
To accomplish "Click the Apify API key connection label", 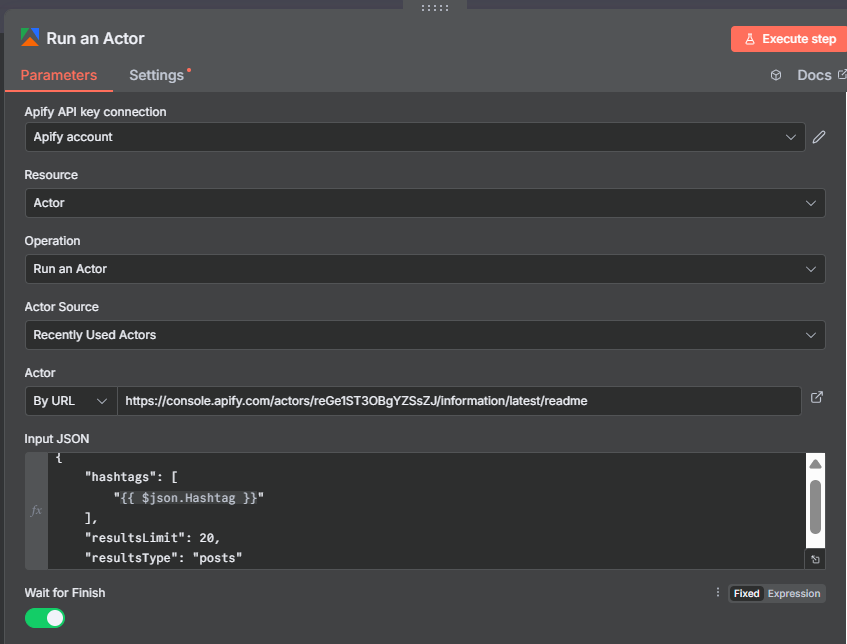I will [x=96, y=112].
